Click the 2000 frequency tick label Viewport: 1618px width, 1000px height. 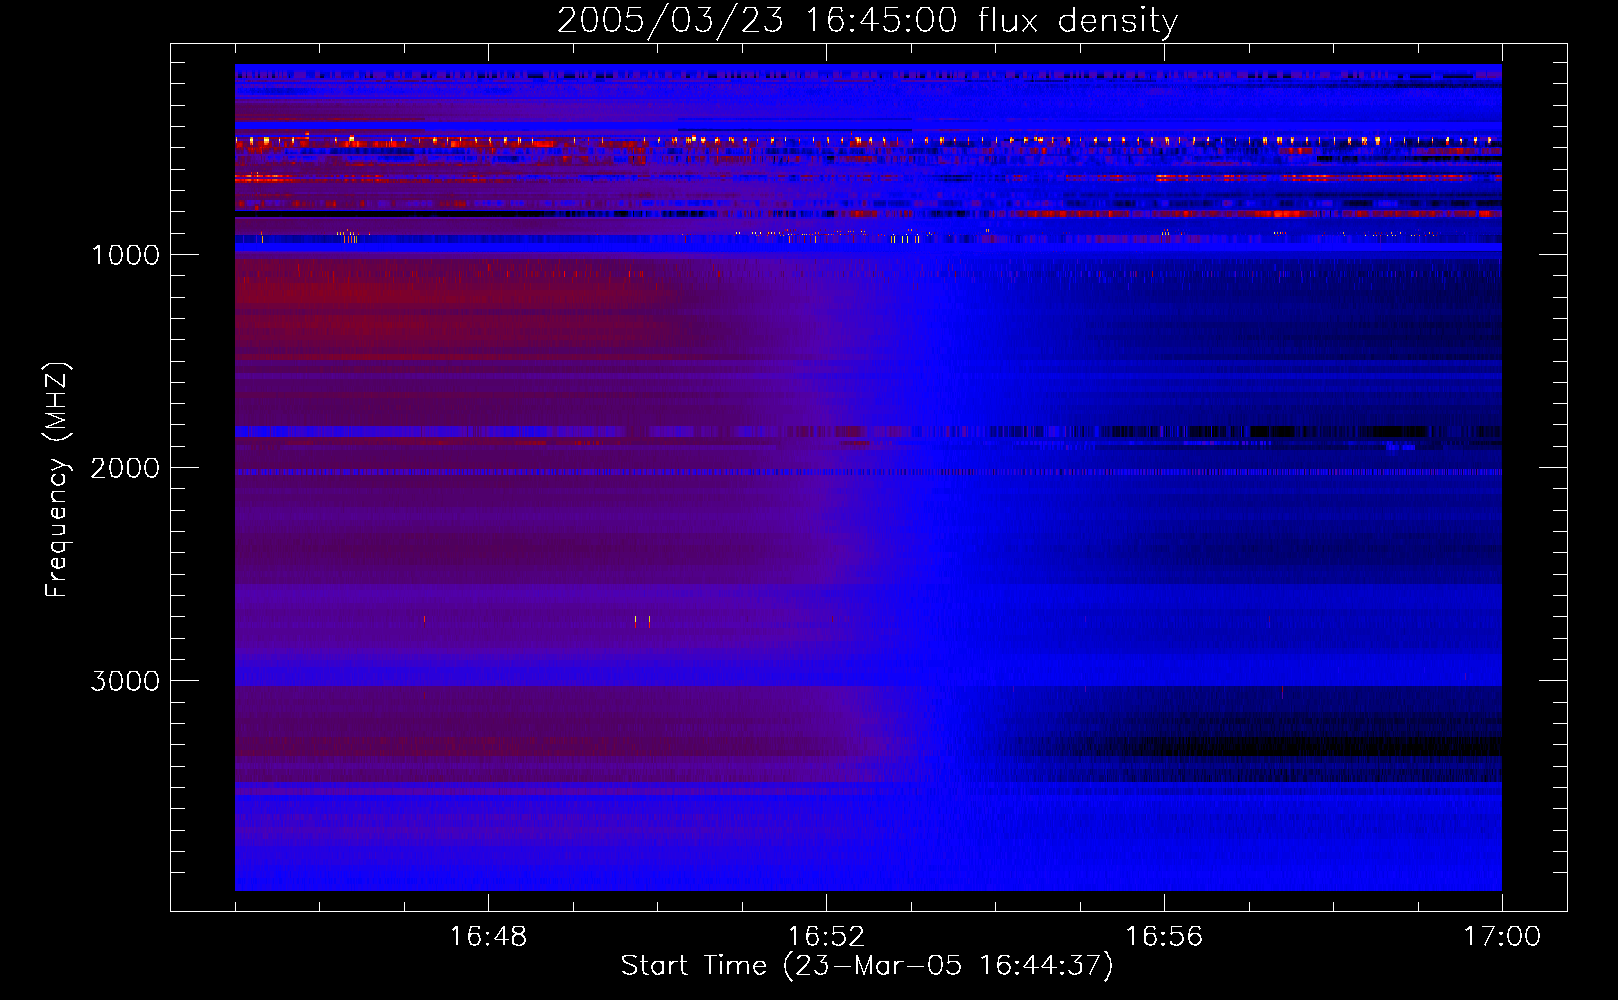coord(125,468)
